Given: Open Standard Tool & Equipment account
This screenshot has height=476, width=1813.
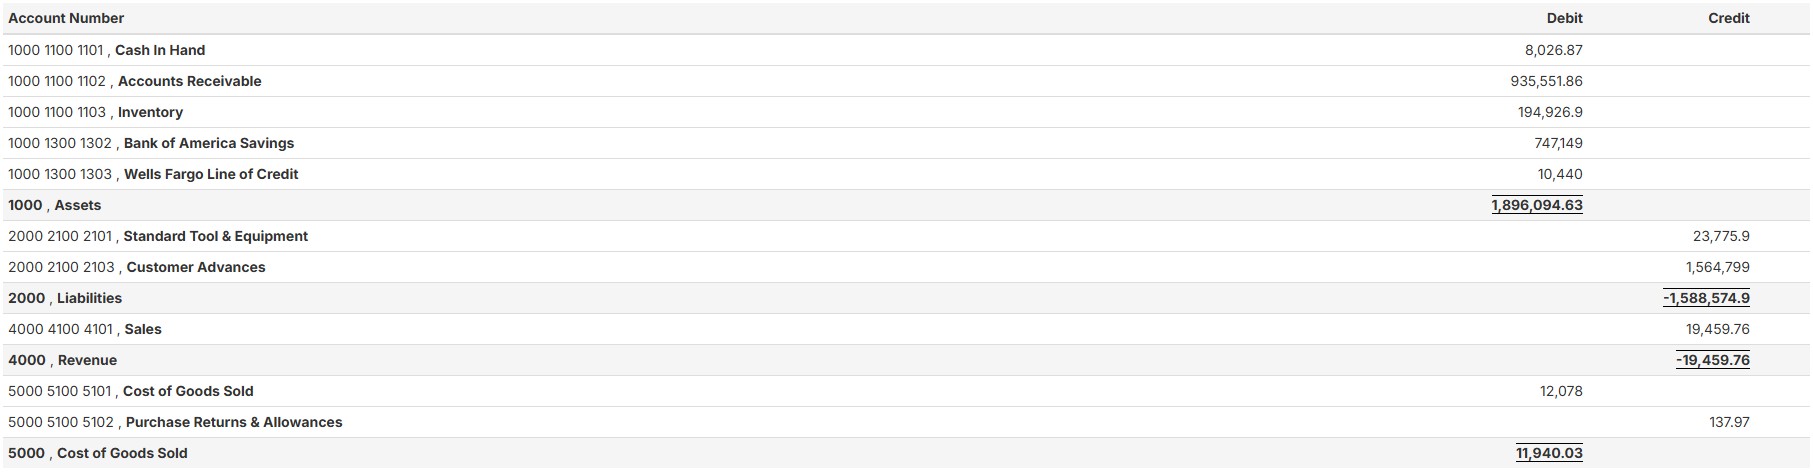Looking at the screenshot, I should 215,236.
